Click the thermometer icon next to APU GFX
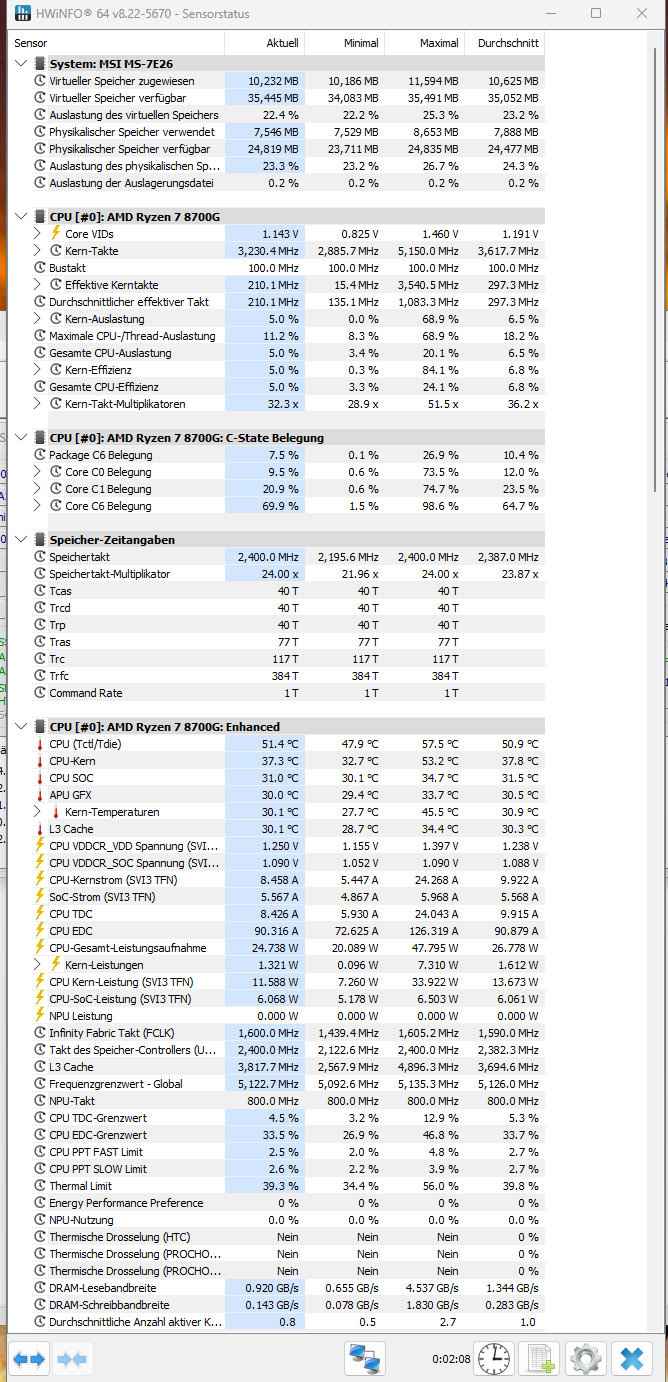Screen dimensions: 668x1382 [x=40, y=795]
